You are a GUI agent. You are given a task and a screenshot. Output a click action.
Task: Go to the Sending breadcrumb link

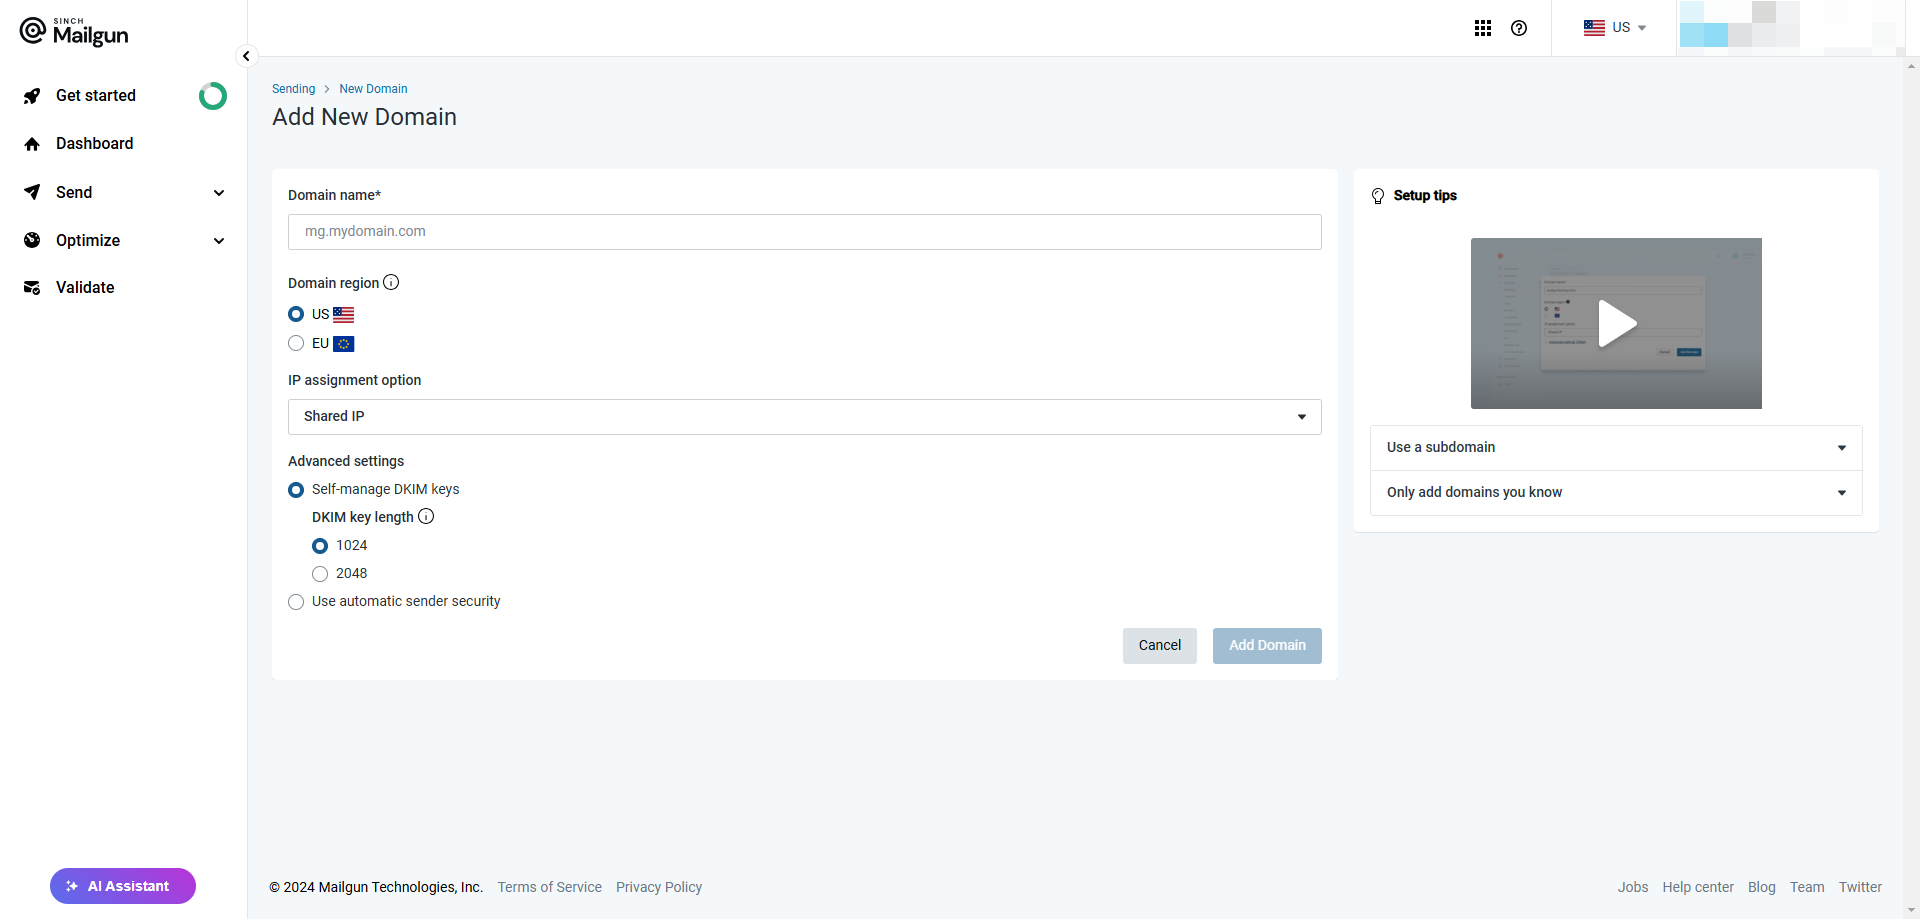293,89
